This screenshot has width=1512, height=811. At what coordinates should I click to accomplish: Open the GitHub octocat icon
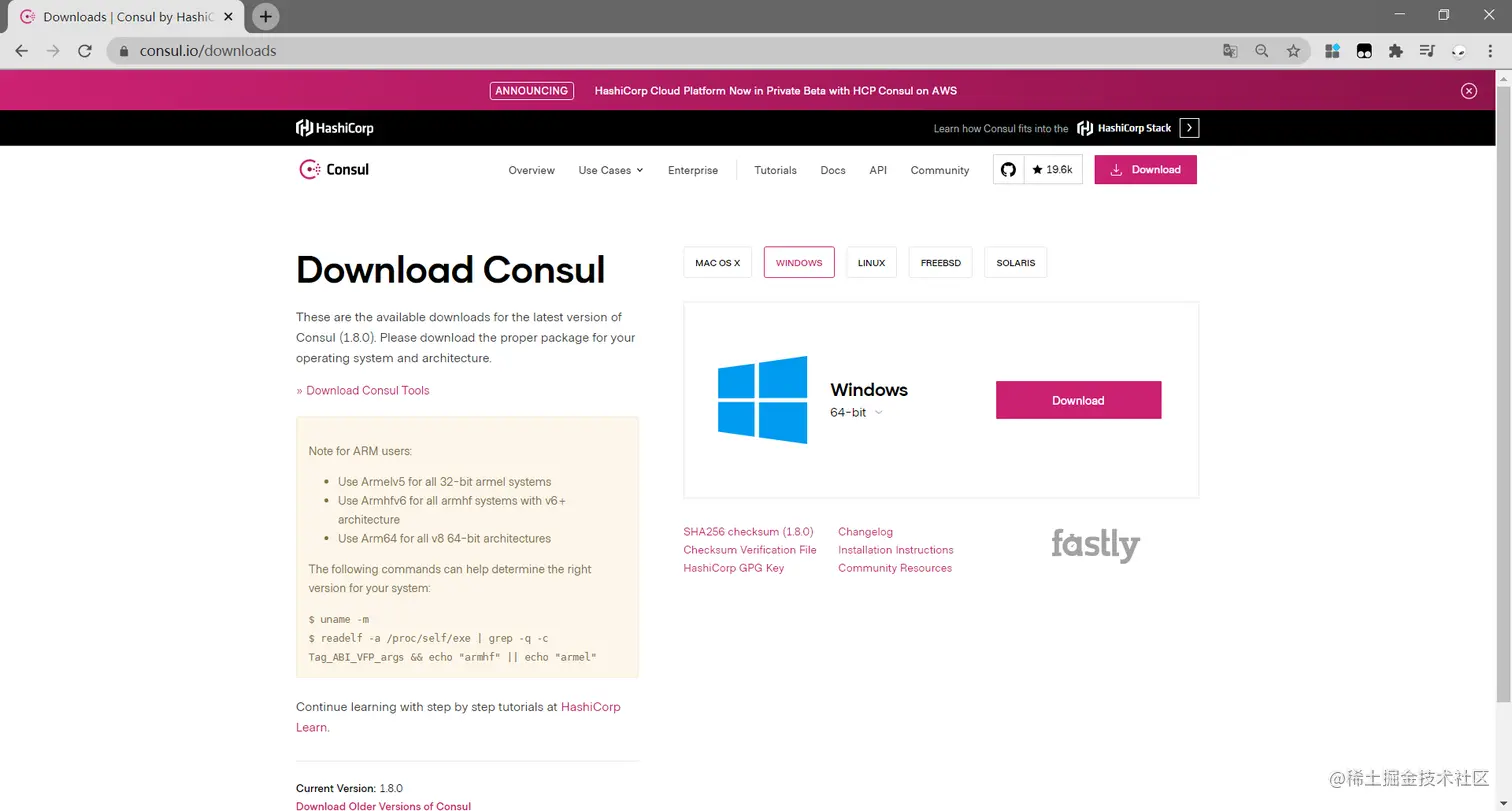click(1008, 170)
